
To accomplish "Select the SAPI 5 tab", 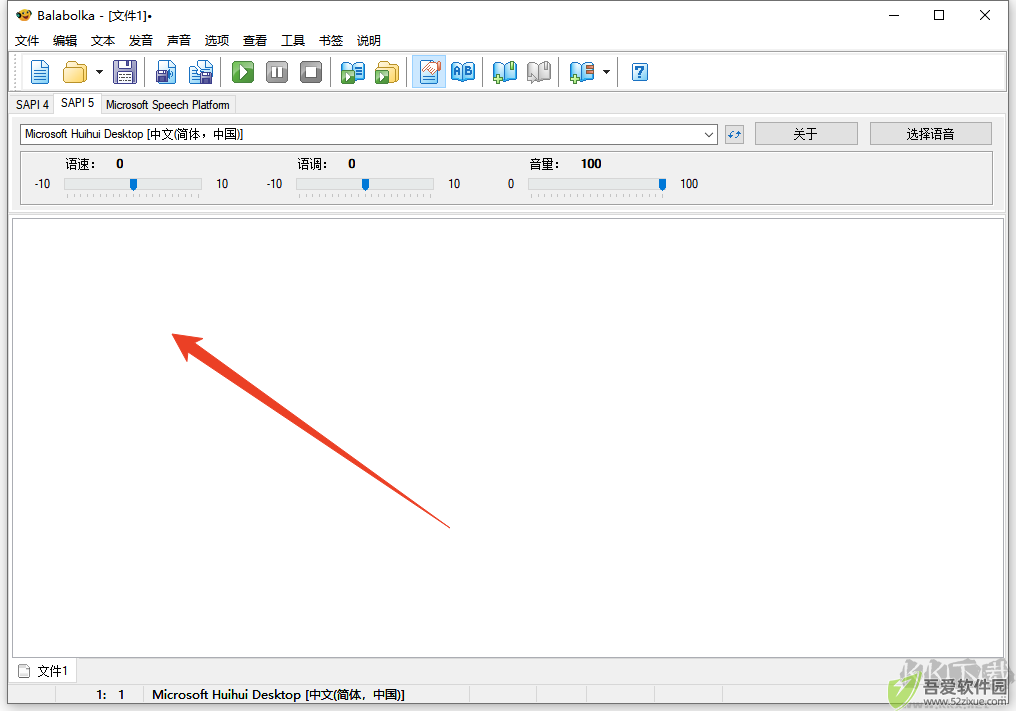I will [78, 103].
